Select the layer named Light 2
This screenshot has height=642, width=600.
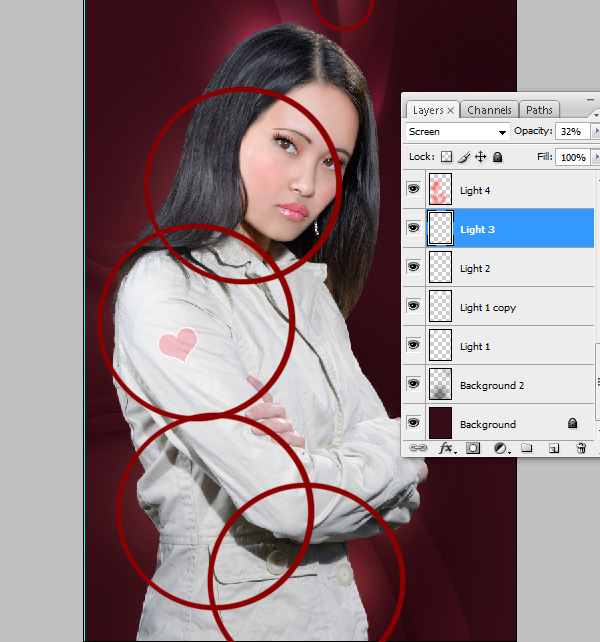[x=475, y=269]
